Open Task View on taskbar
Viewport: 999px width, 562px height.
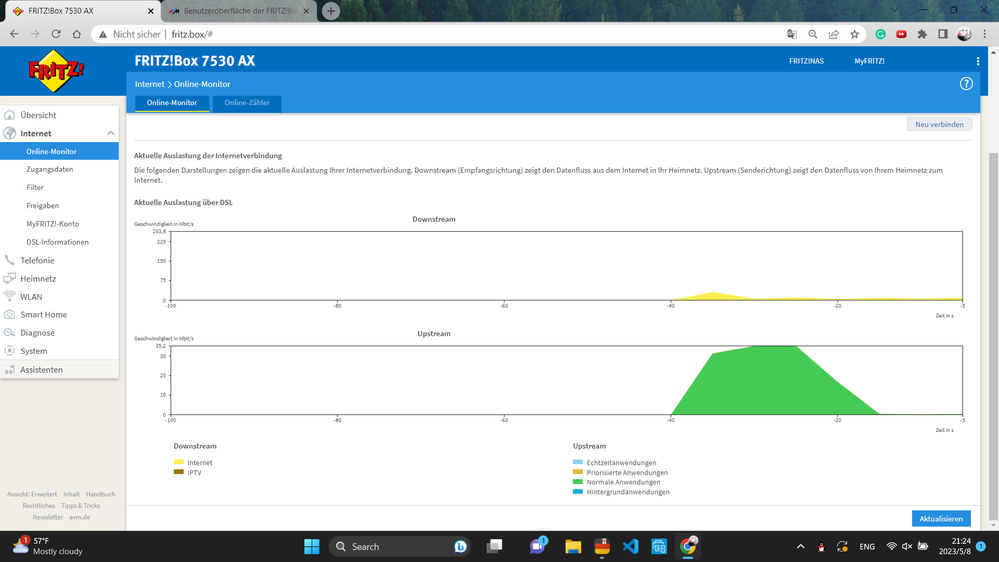pyautogui.click(x=494, y=547)
